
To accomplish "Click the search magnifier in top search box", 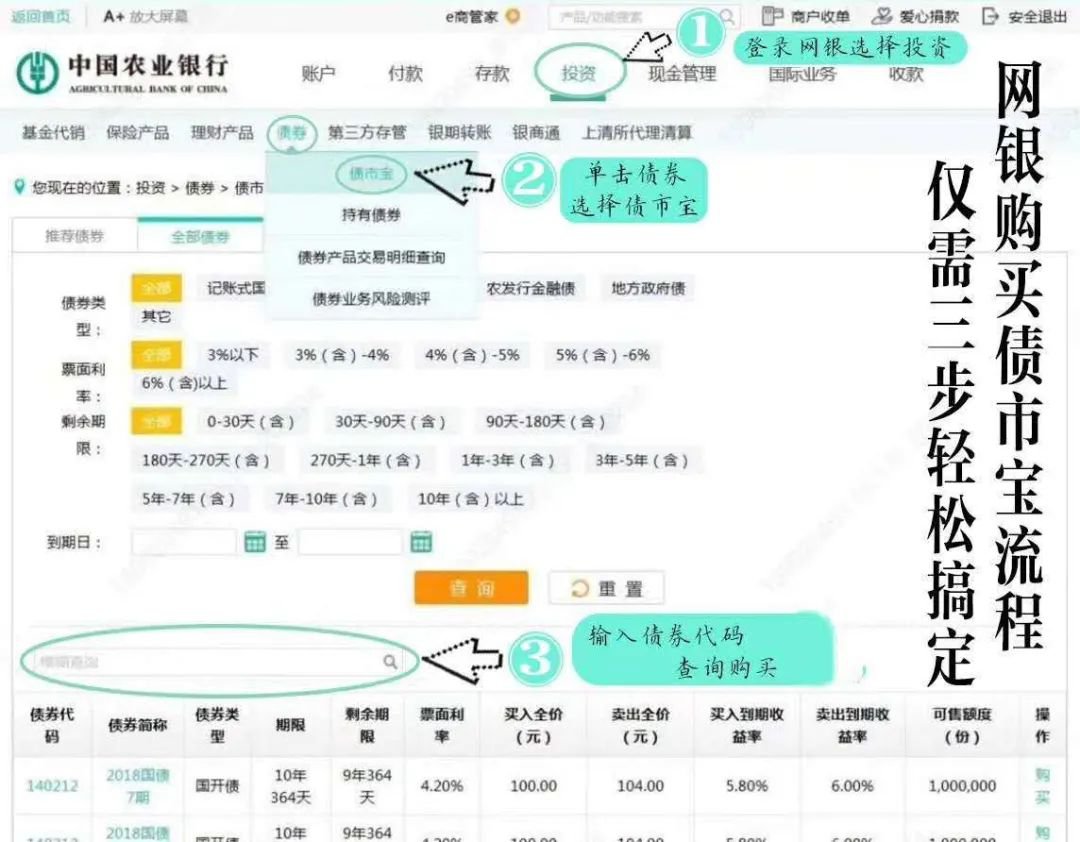I will pos(727,17).
